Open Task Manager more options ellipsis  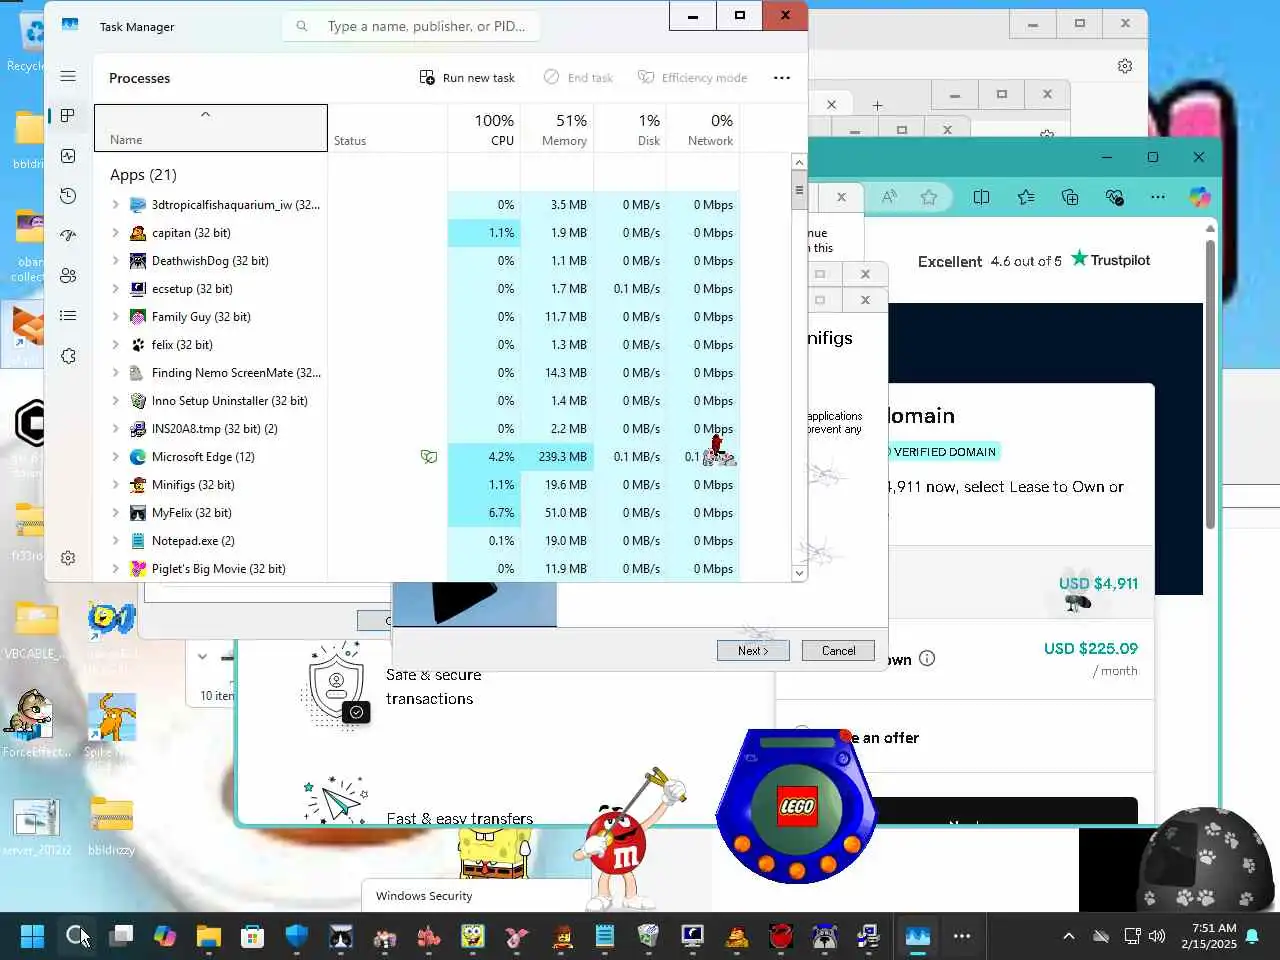click(782, 78)
